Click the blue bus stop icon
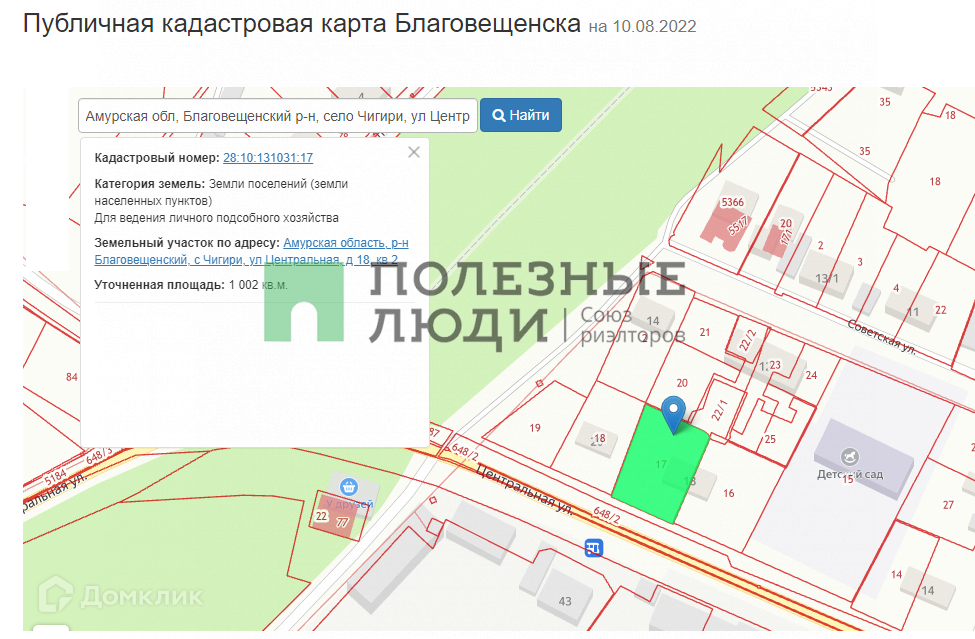 click(594, 548)
